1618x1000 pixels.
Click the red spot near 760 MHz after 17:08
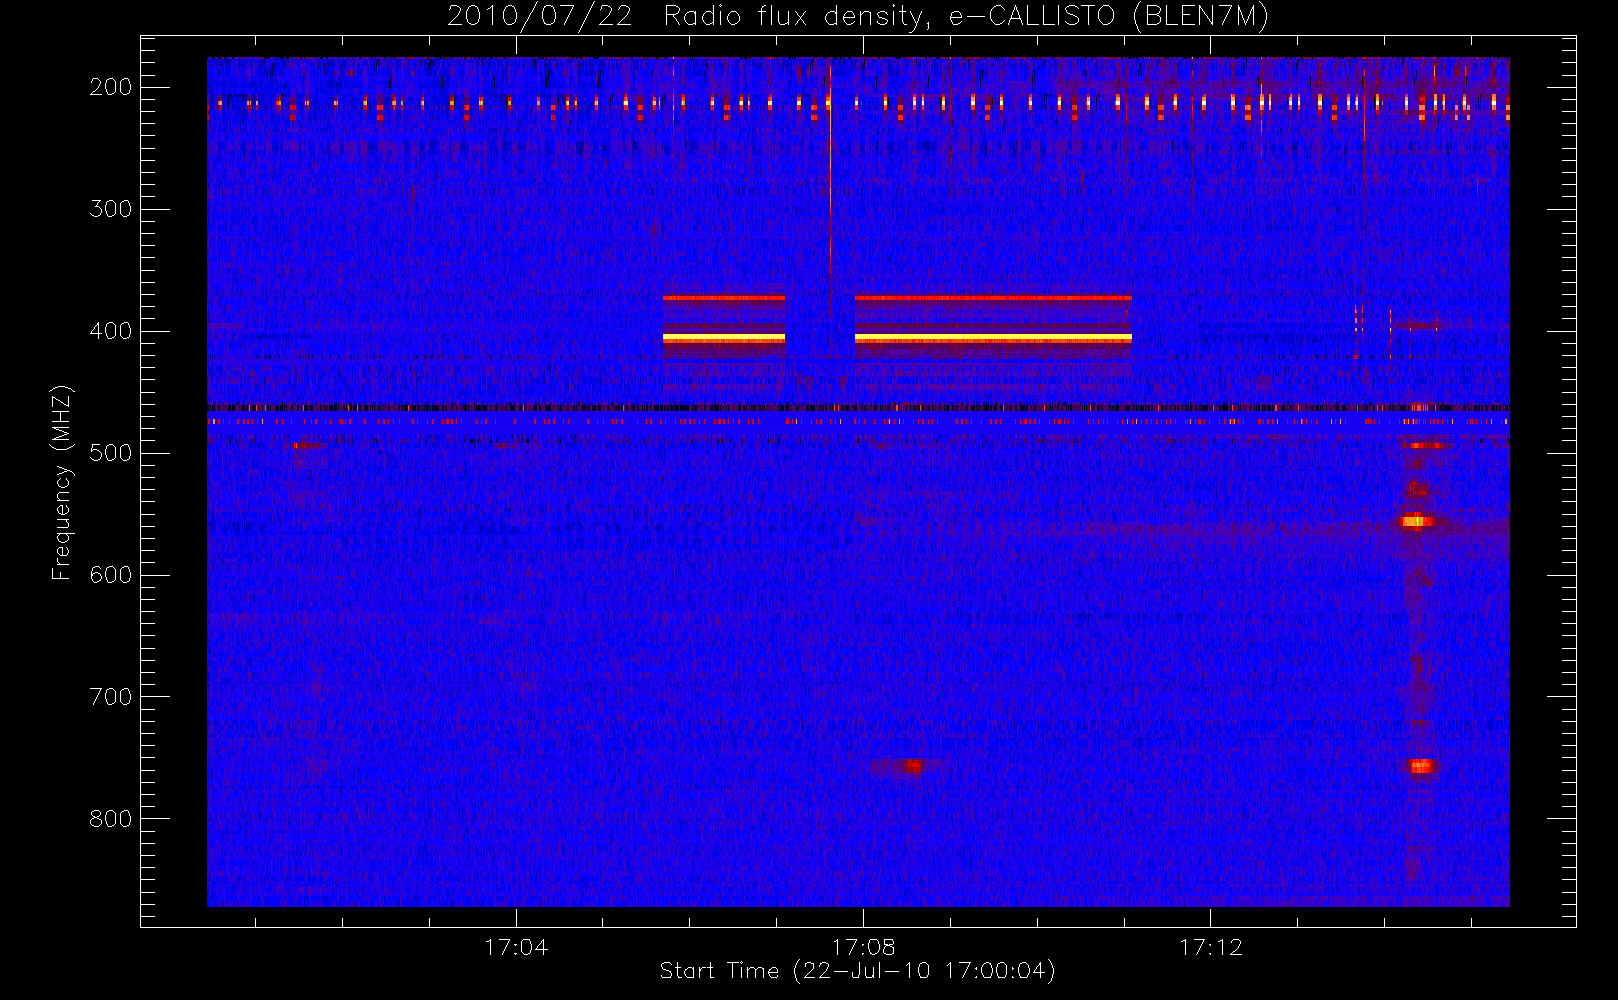[913, 767]
